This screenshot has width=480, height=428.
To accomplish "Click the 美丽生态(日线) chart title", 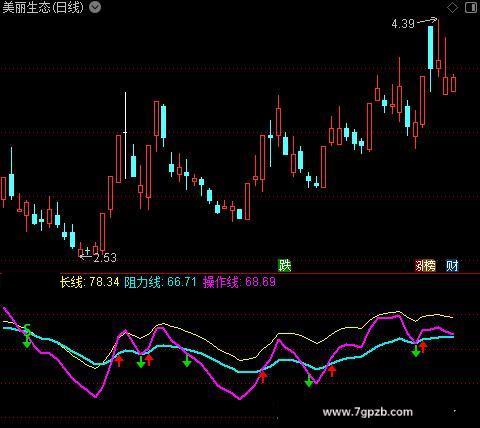I will click(x=43, y=7).
